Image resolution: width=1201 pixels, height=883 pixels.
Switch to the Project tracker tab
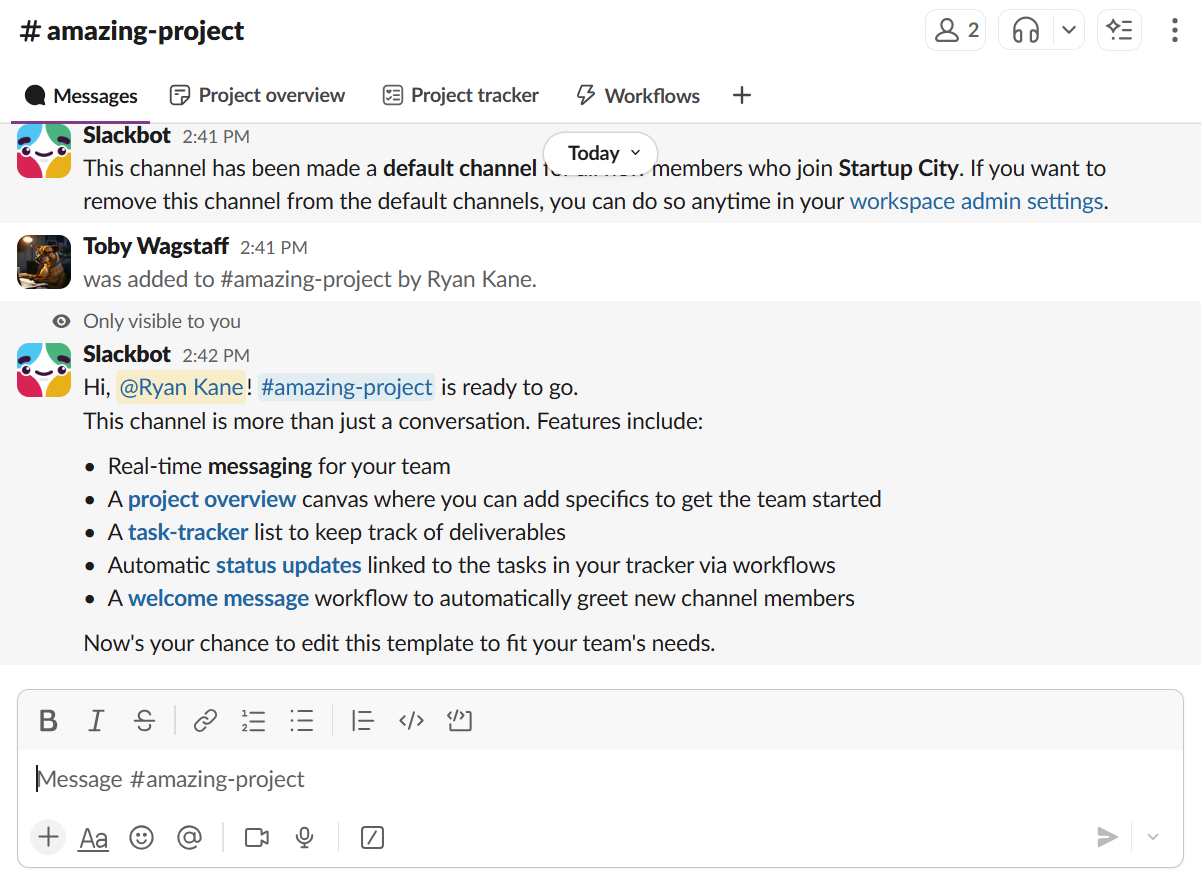(461, 95)
